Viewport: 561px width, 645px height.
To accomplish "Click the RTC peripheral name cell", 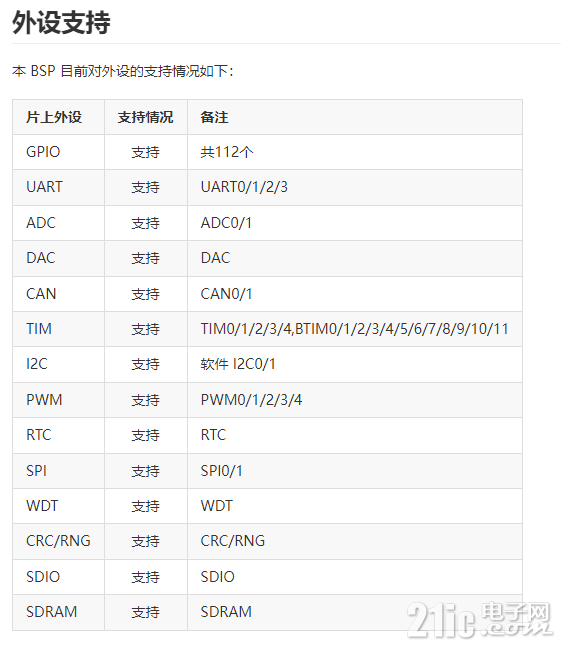I will 58,435.
